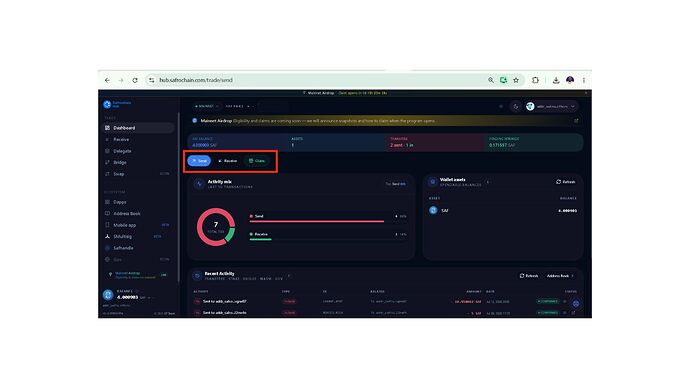Click the Recent Activity clock icon
The height and width of the screenshot is (388, 690).
click(x=197, y=276)
